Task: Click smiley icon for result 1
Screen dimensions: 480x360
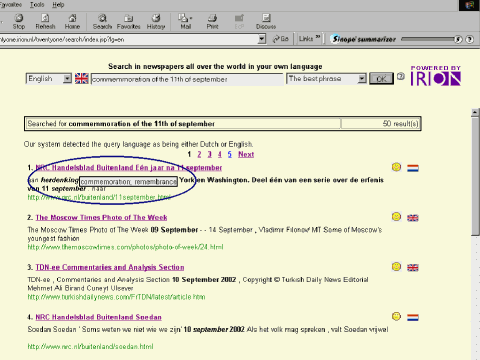Action: [396, 167]
